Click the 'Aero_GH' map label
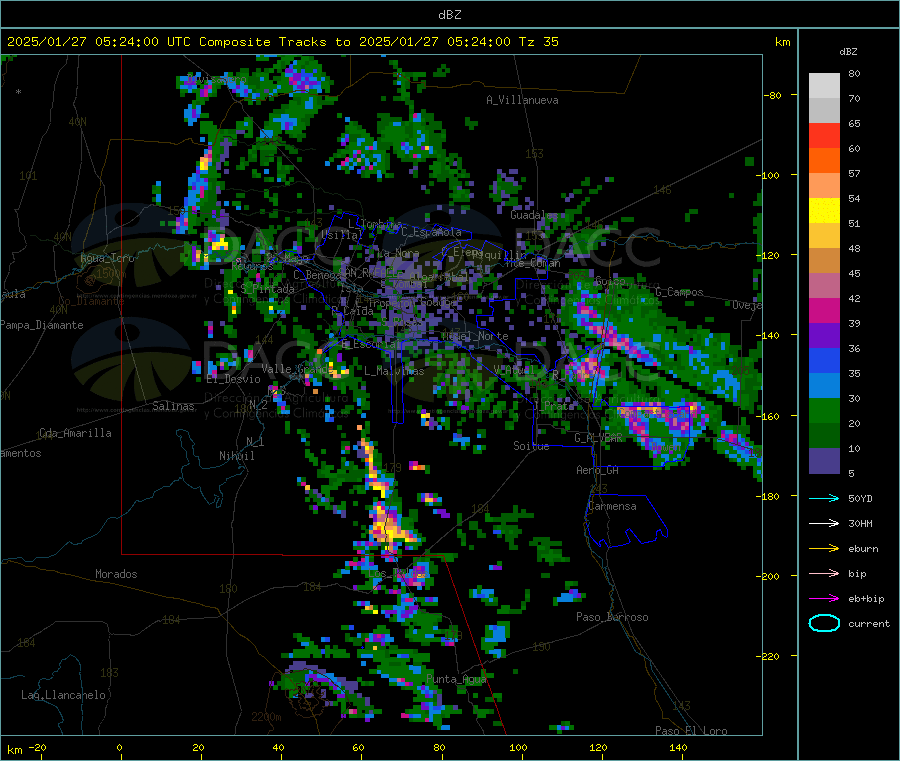The width and height of the screenshot is (900, 761). tap(597, 470)
